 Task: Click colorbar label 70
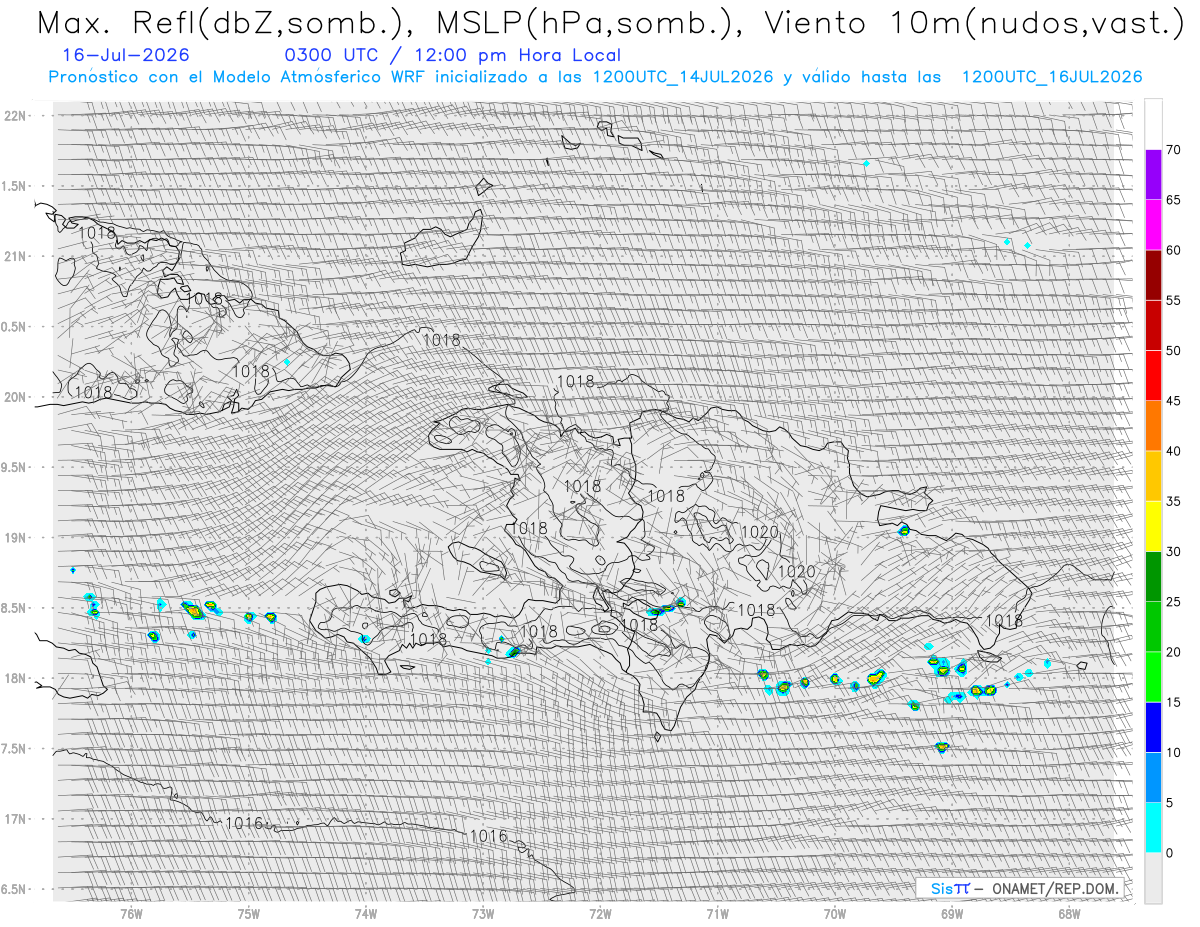pyautogui.click(x=1173, y=150)
